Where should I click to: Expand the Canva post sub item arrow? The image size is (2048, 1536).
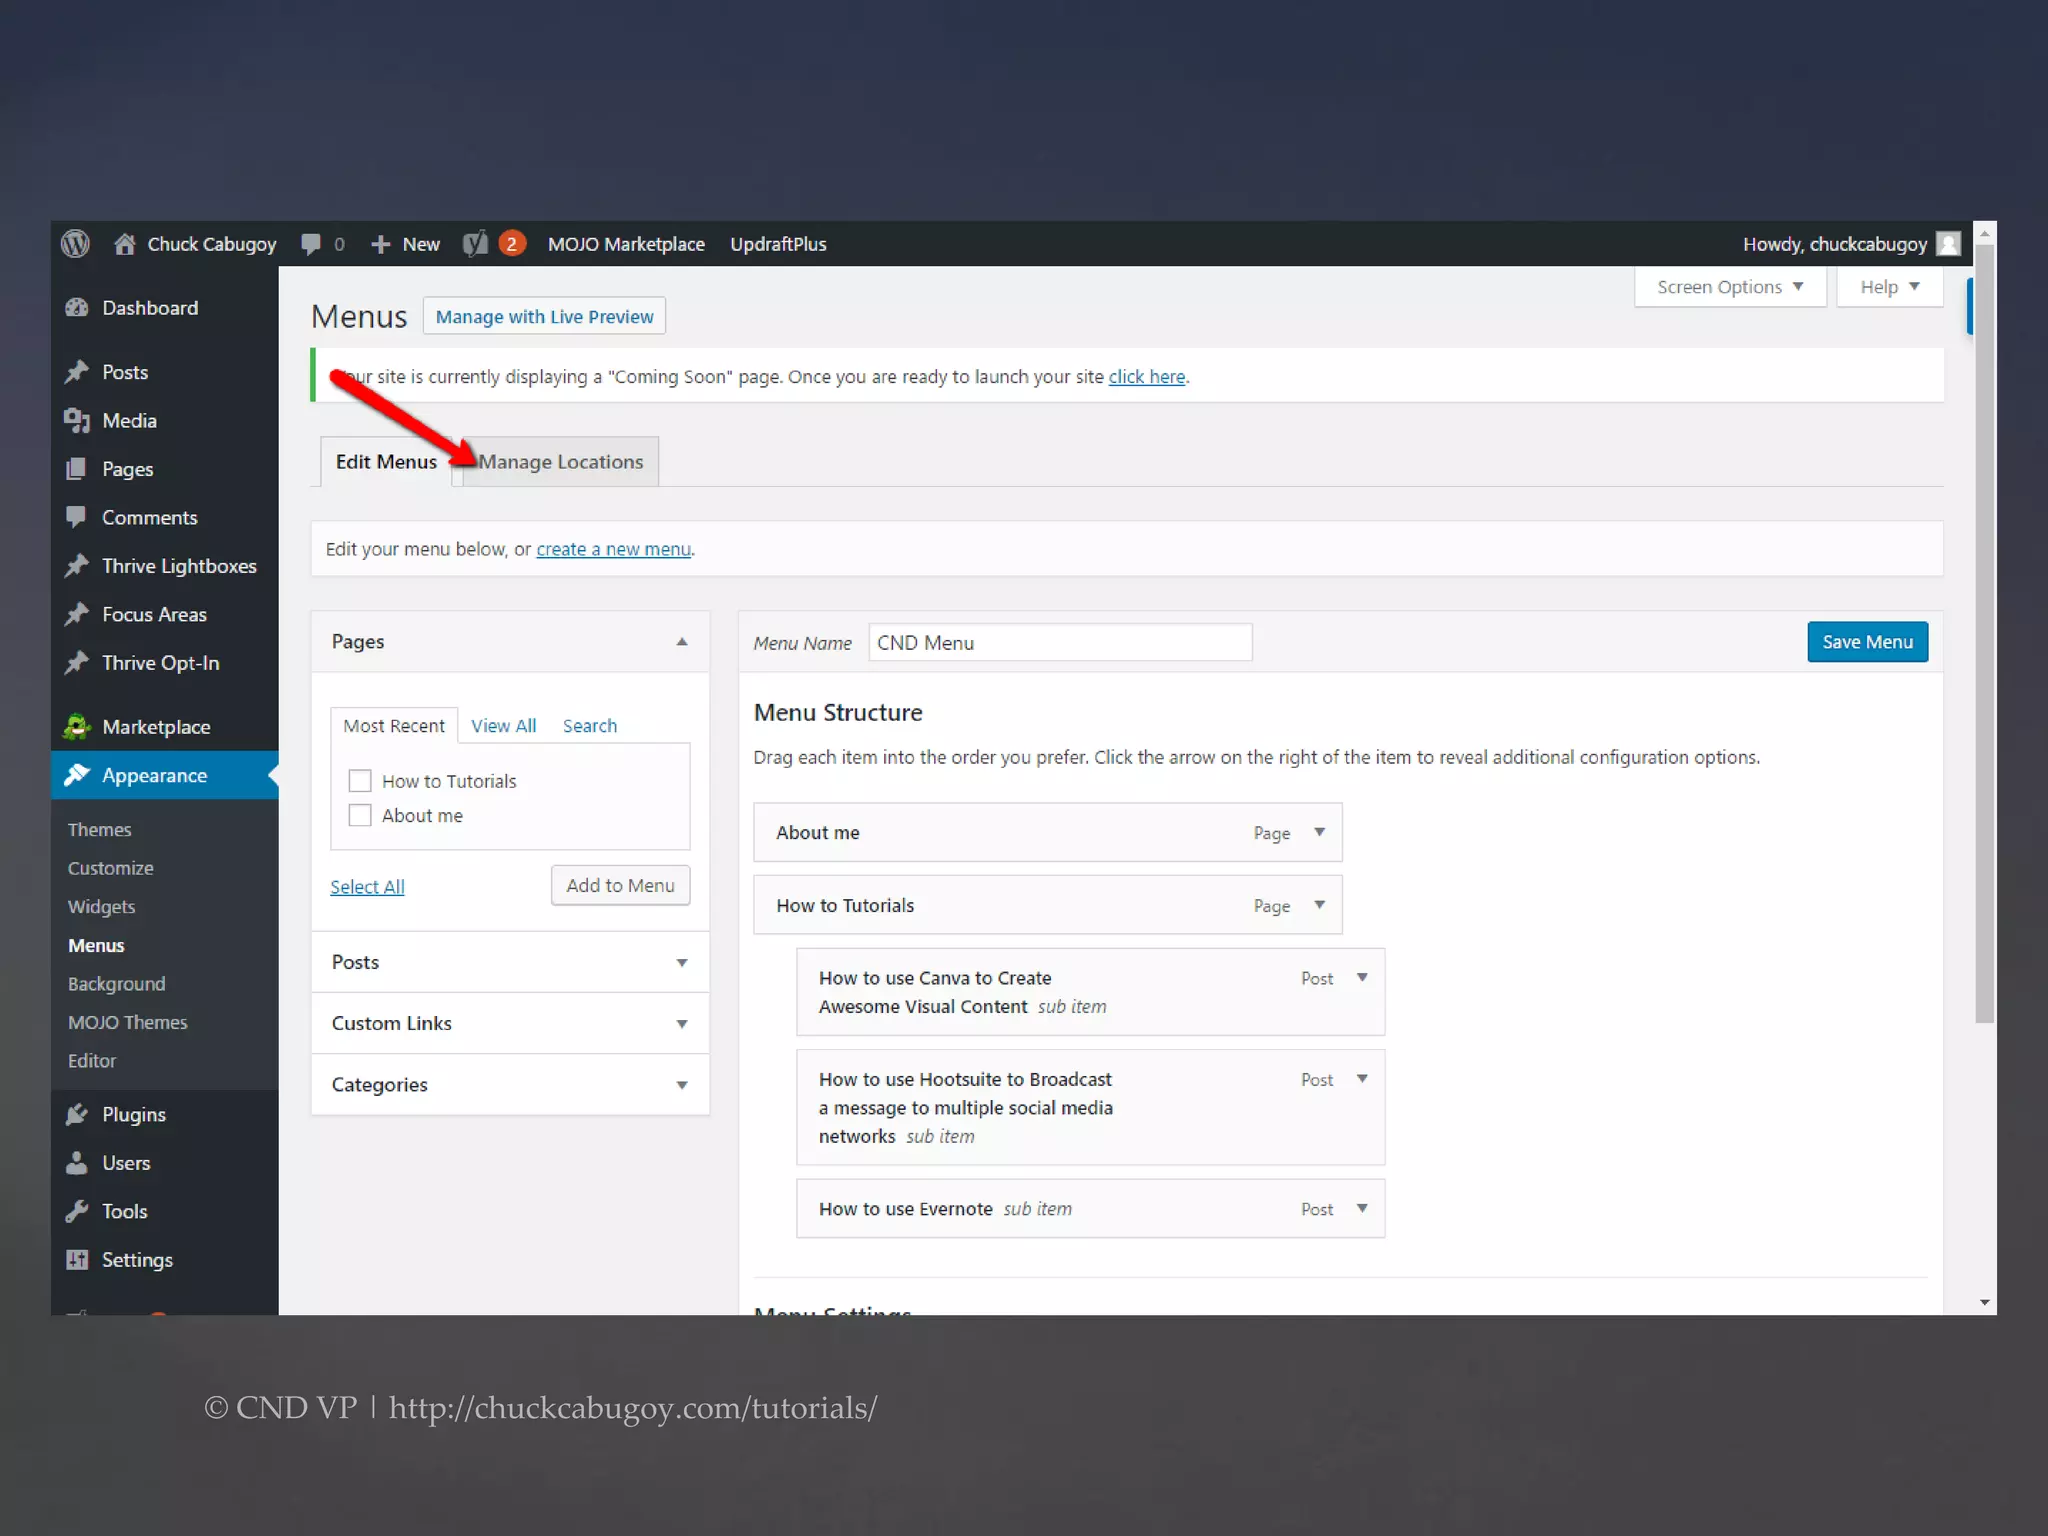pos(1362,977)
